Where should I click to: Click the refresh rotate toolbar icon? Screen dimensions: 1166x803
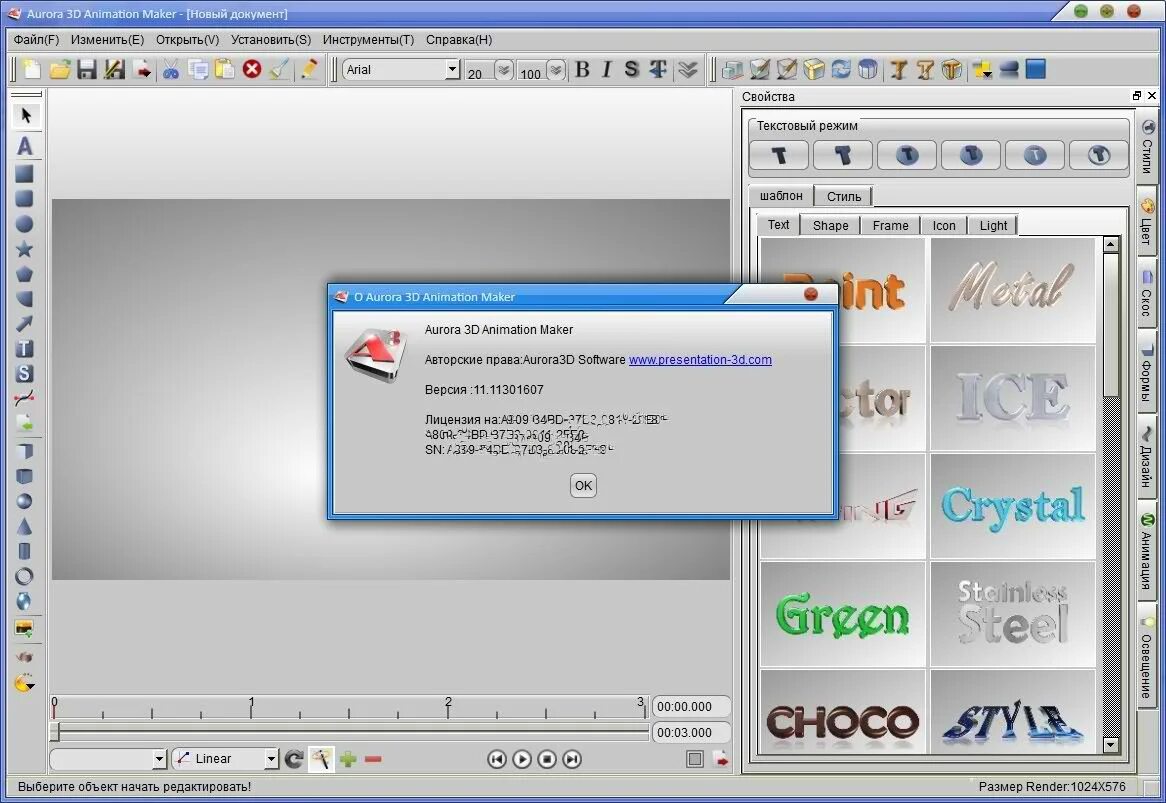click(840, 69)
